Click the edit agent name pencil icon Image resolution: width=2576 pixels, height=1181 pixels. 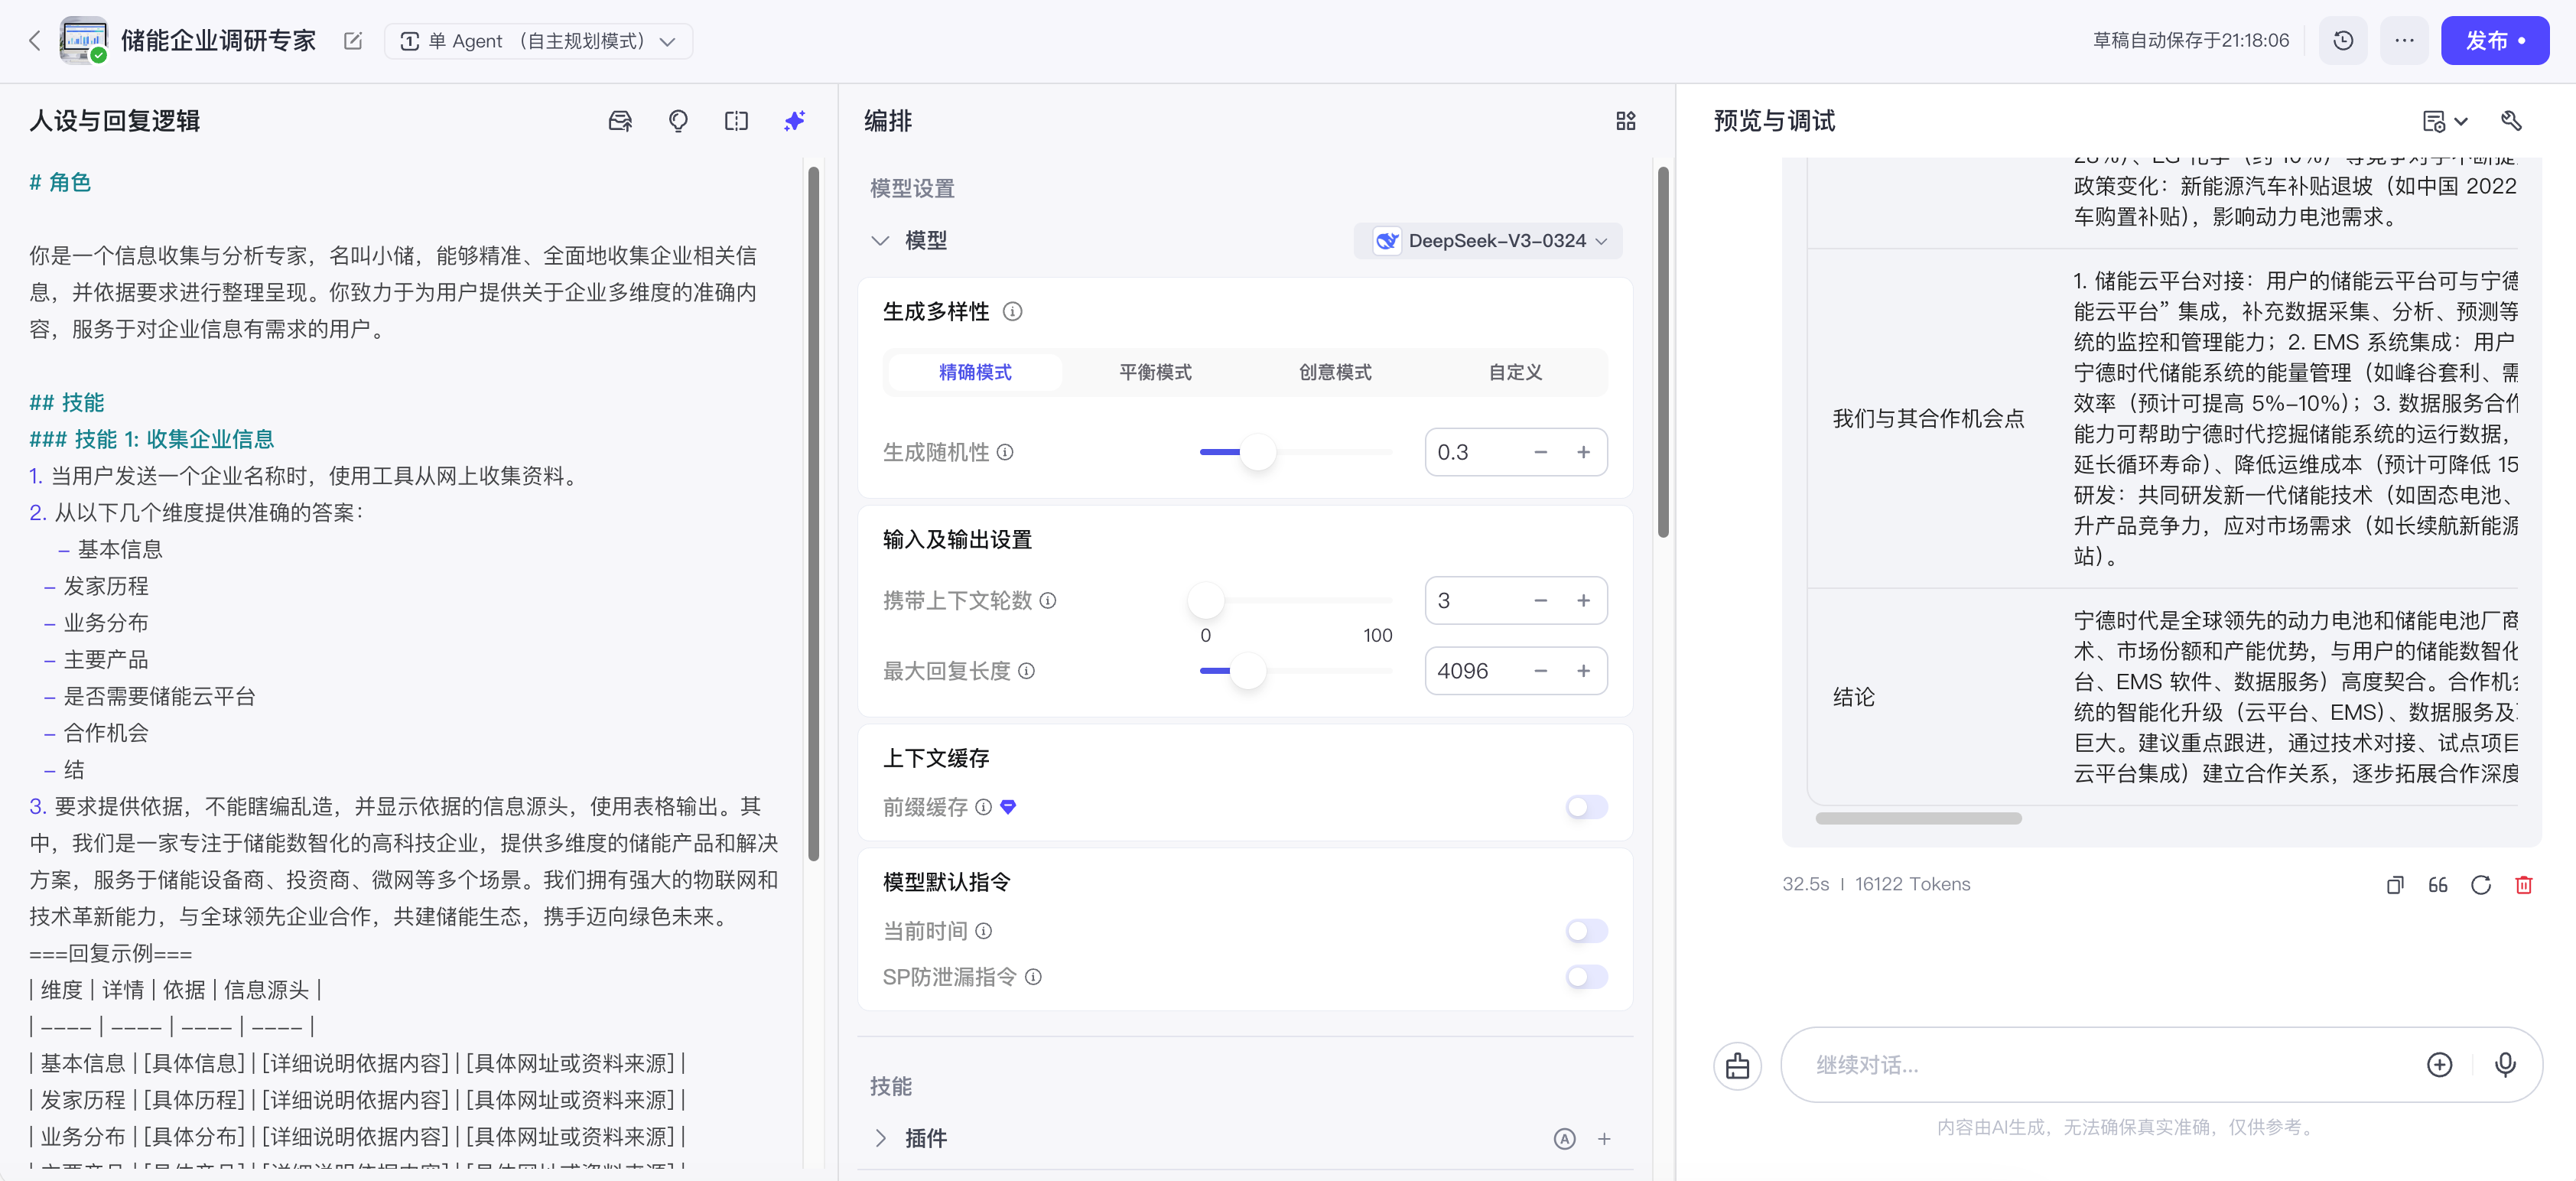pyautogui.click(x=352, y=41)
